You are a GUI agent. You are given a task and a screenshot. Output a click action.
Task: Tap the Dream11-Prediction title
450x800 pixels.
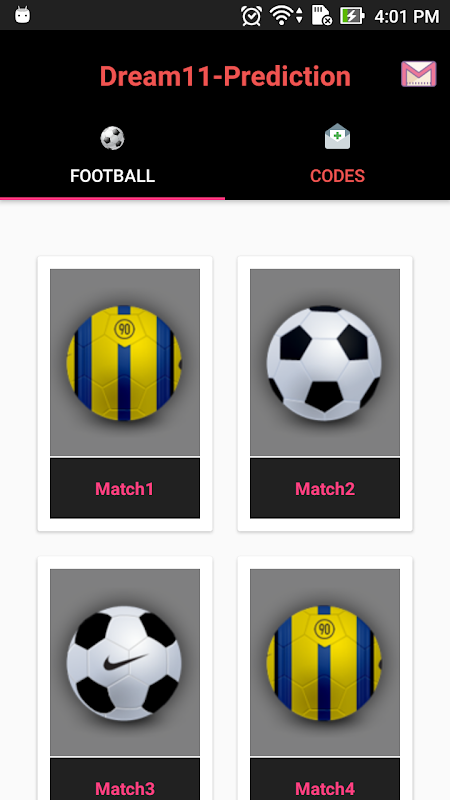pyautogui.click(x=225, y=77)
